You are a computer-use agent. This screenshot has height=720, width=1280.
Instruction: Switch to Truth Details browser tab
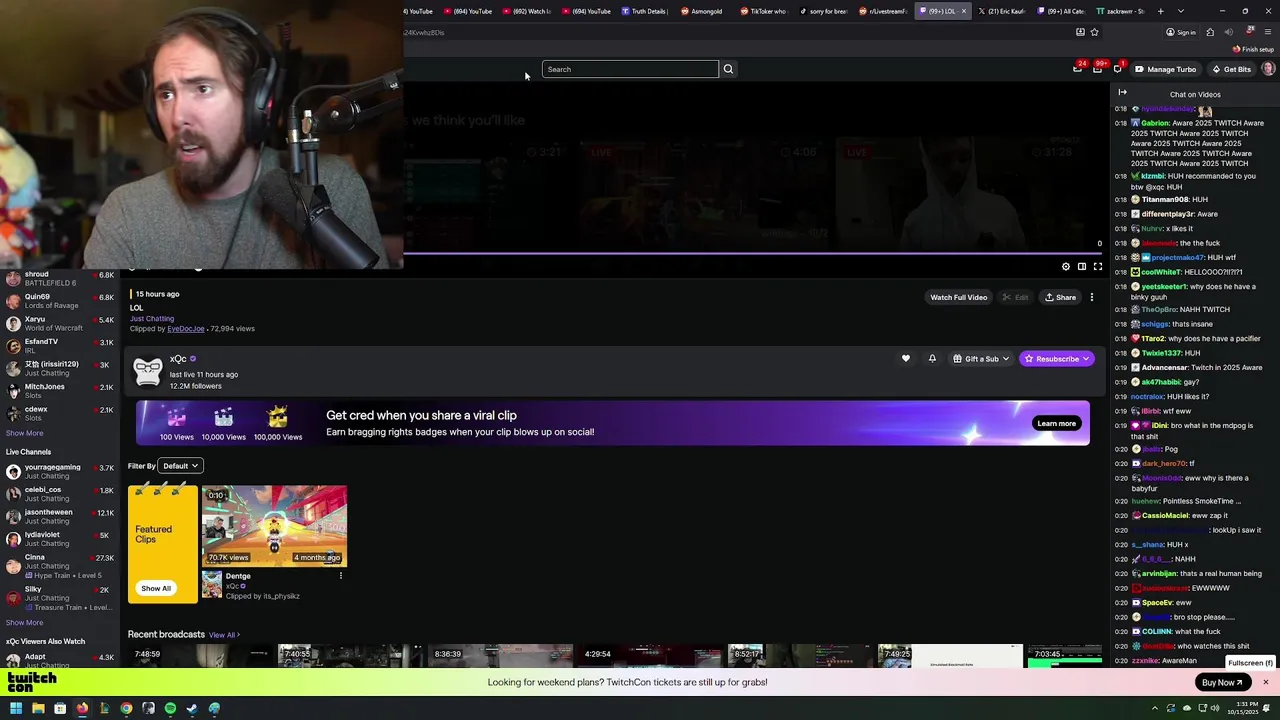point(645,11)
